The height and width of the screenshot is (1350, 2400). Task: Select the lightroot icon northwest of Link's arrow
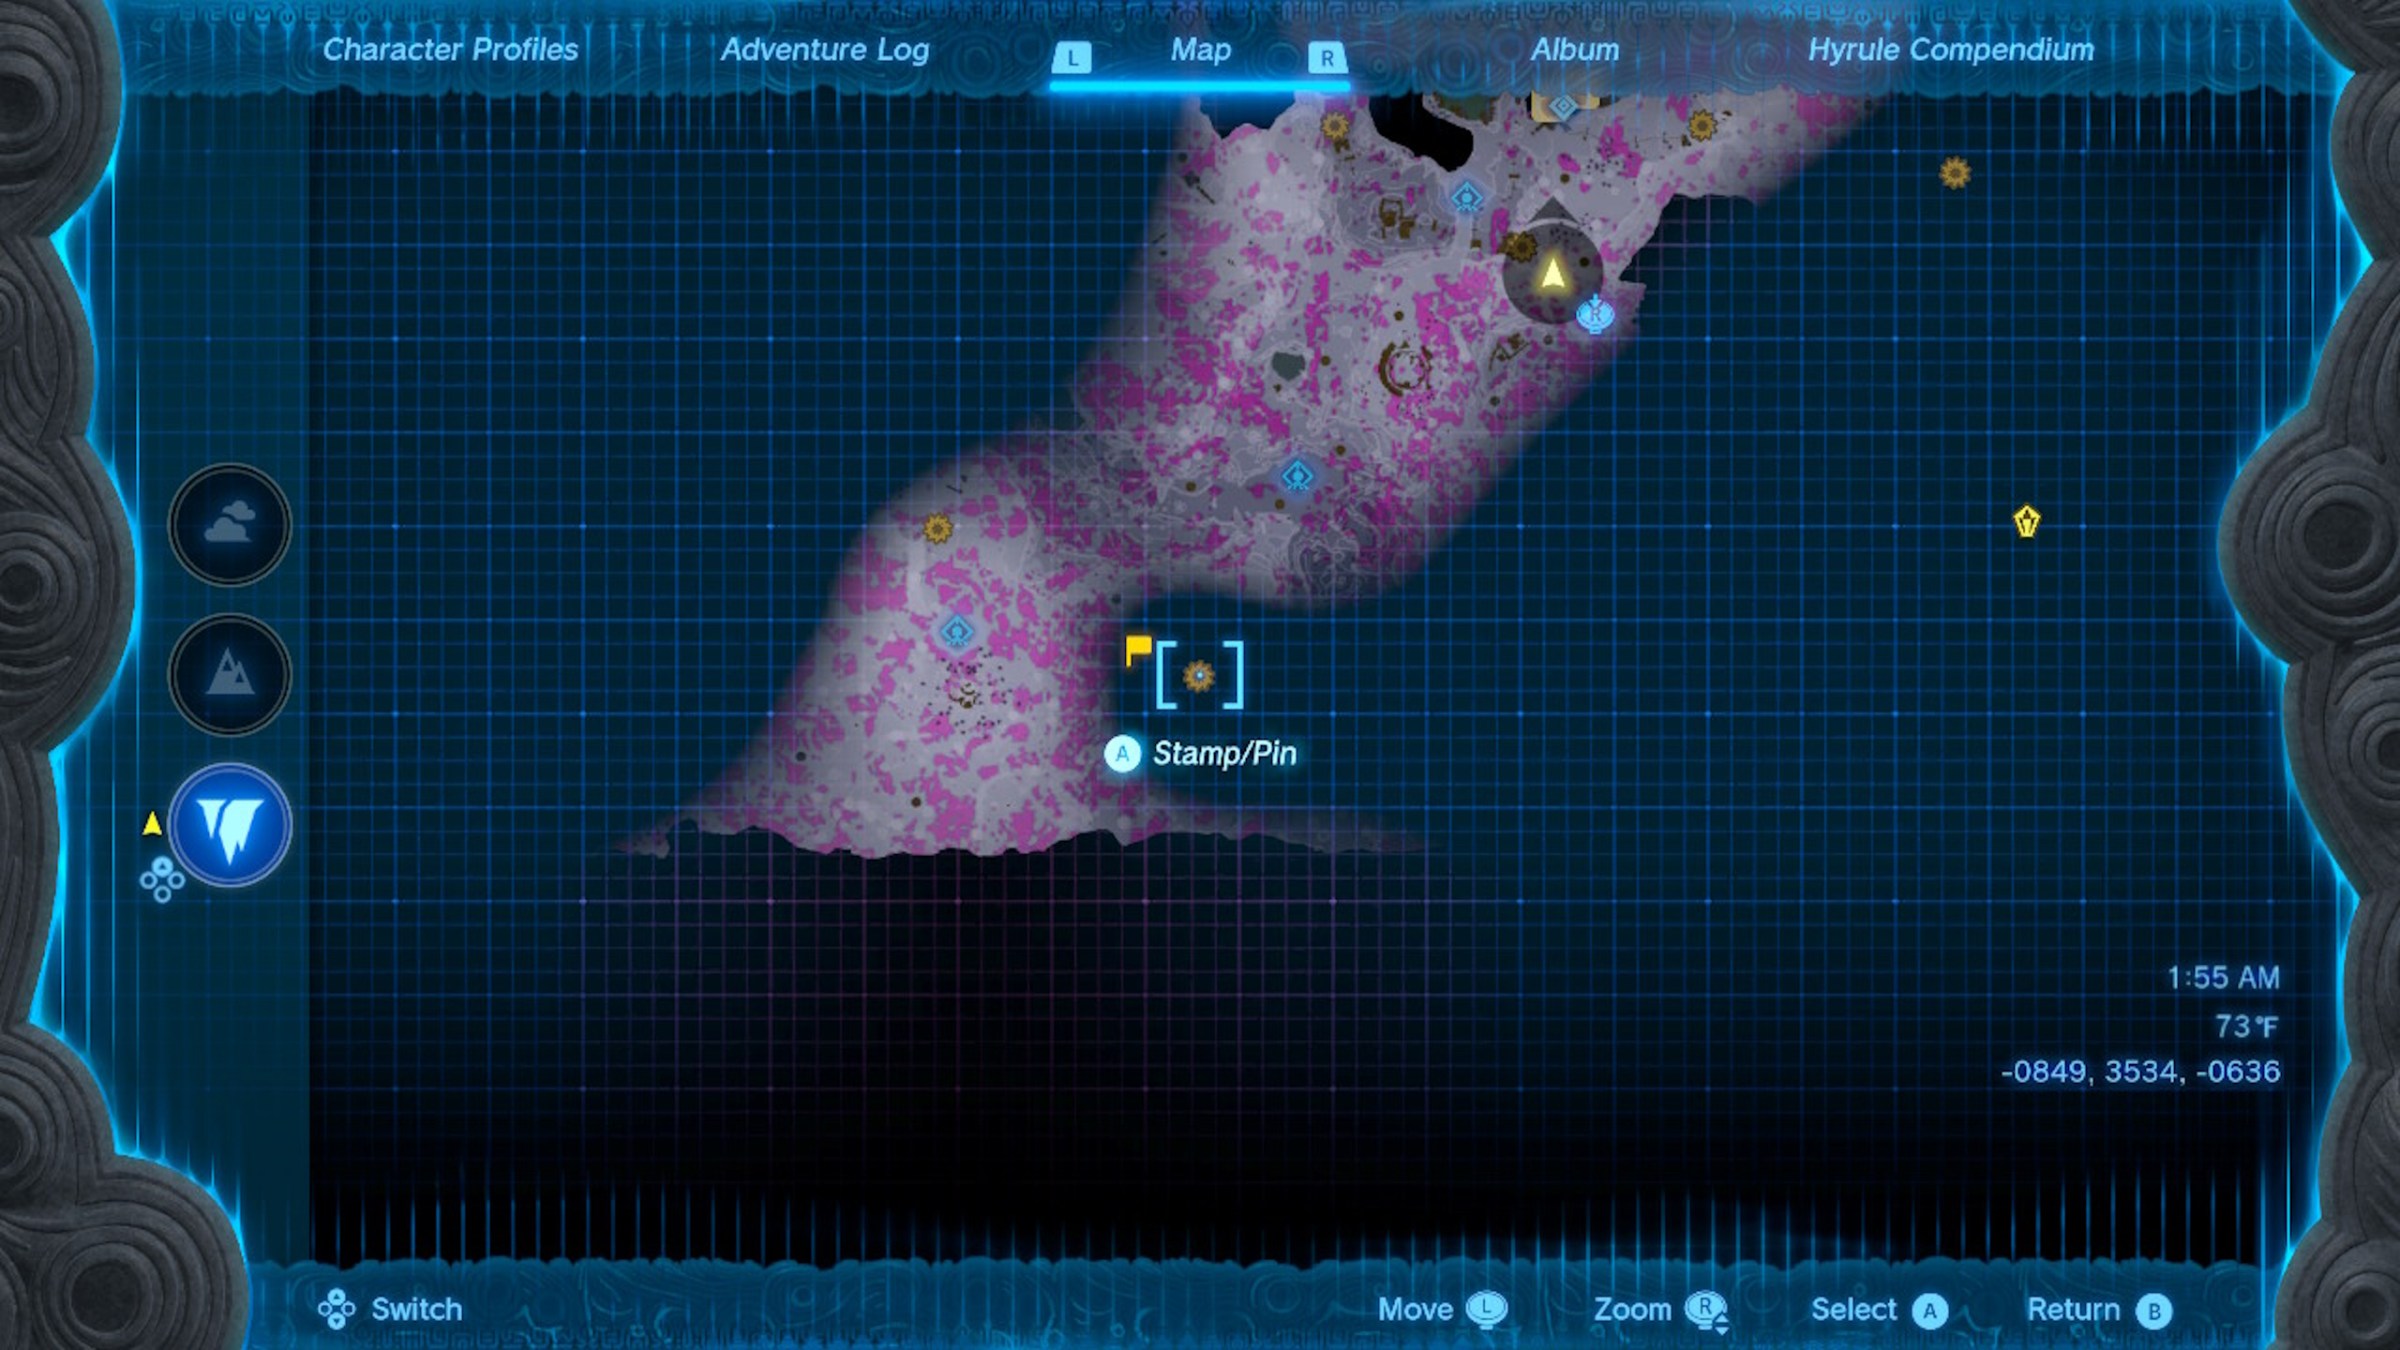point(1467,197)
